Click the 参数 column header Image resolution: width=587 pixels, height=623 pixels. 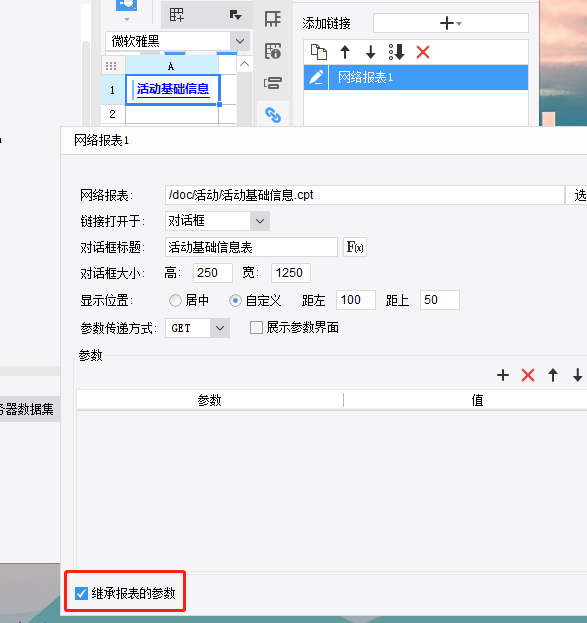click(x=209, y=400)
